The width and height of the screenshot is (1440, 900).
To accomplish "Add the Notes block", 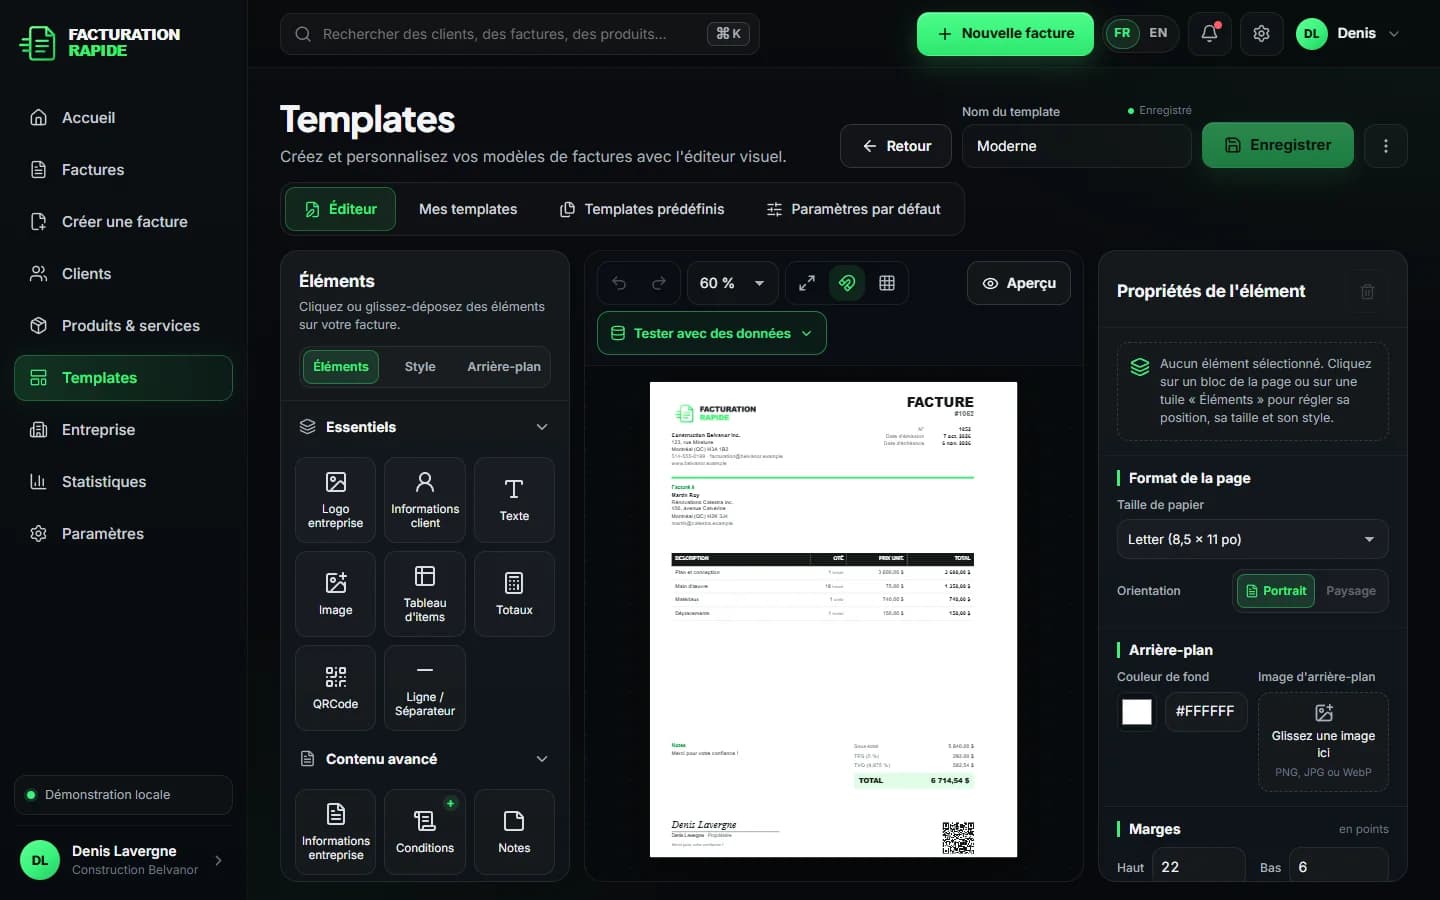I will 514,831.
